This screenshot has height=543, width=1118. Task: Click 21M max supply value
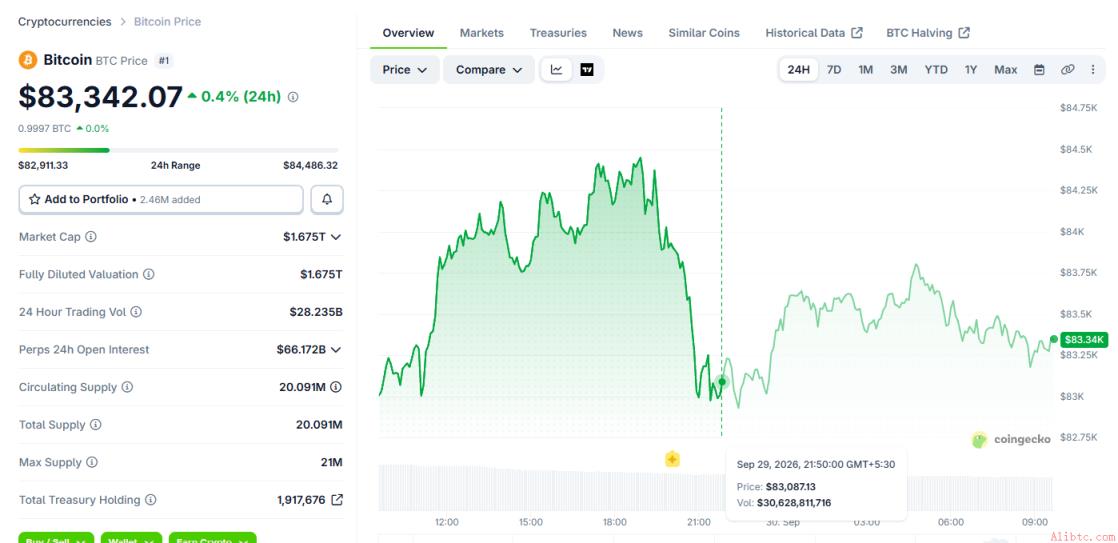(x=332, y=462)
